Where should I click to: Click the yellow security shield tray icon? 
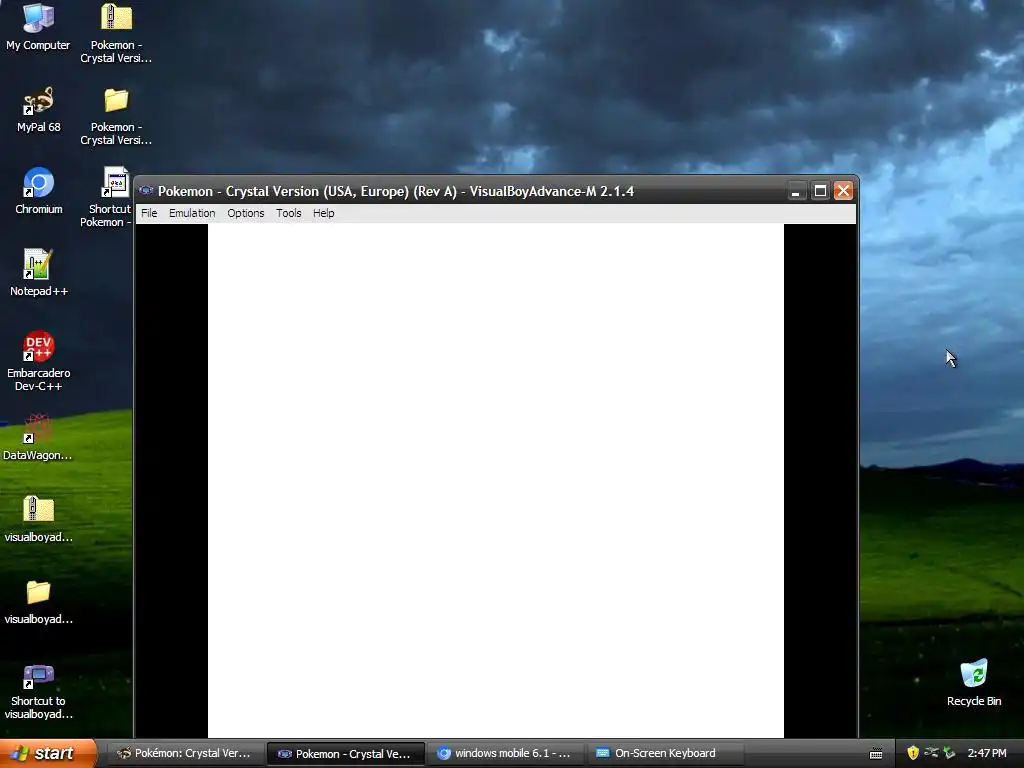coord(913,753)
